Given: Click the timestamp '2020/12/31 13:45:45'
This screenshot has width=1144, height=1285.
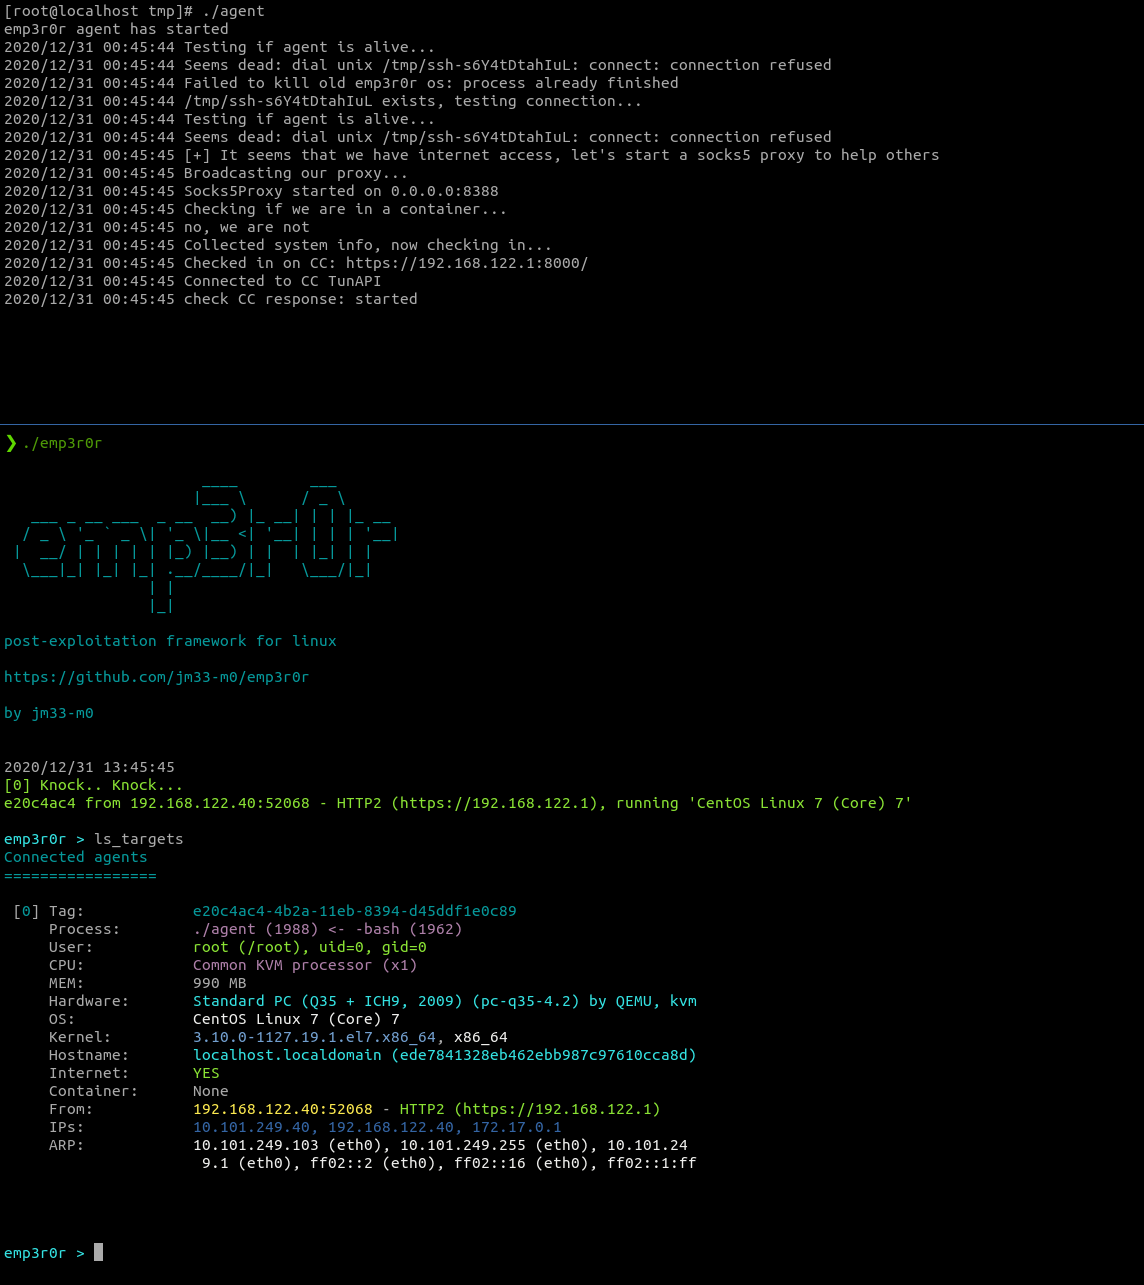Looking at the screenshot, I should tap(89, 767).
